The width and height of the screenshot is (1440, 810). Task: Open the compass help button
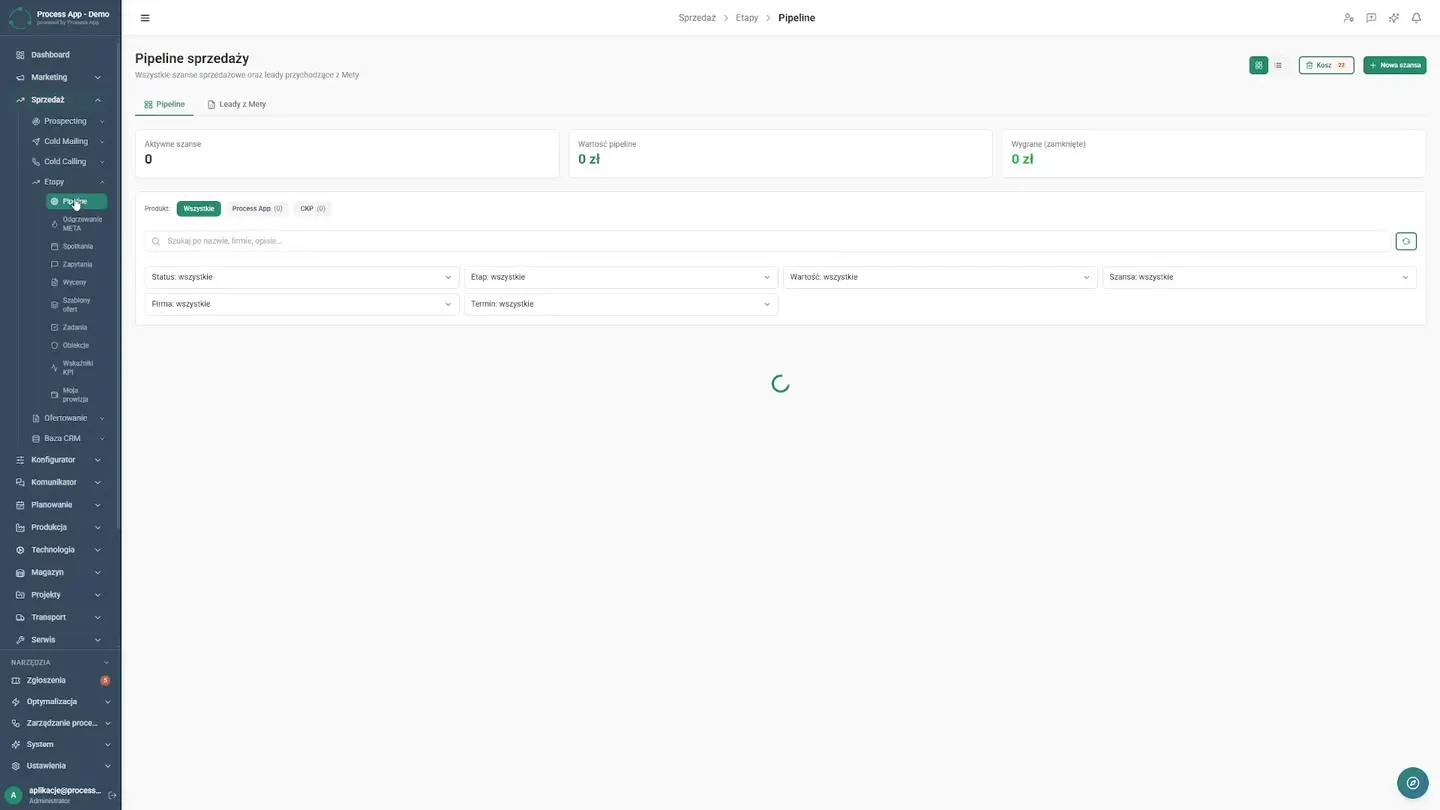[1412, 783]
